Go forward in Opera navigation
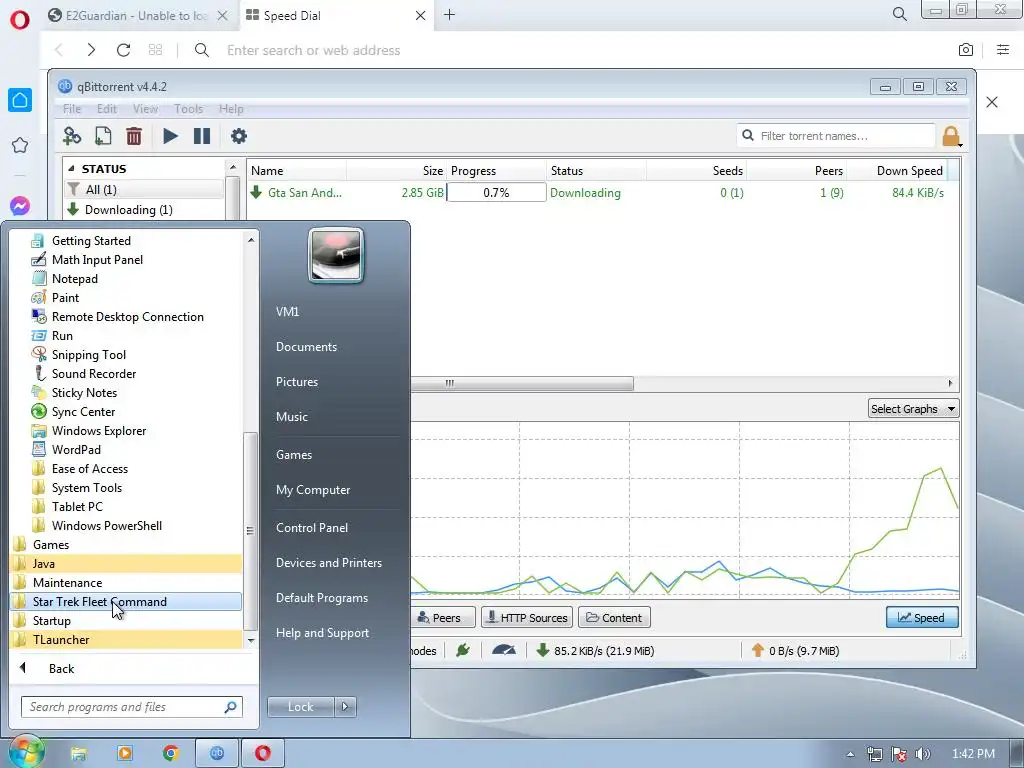 pos(91,50)
